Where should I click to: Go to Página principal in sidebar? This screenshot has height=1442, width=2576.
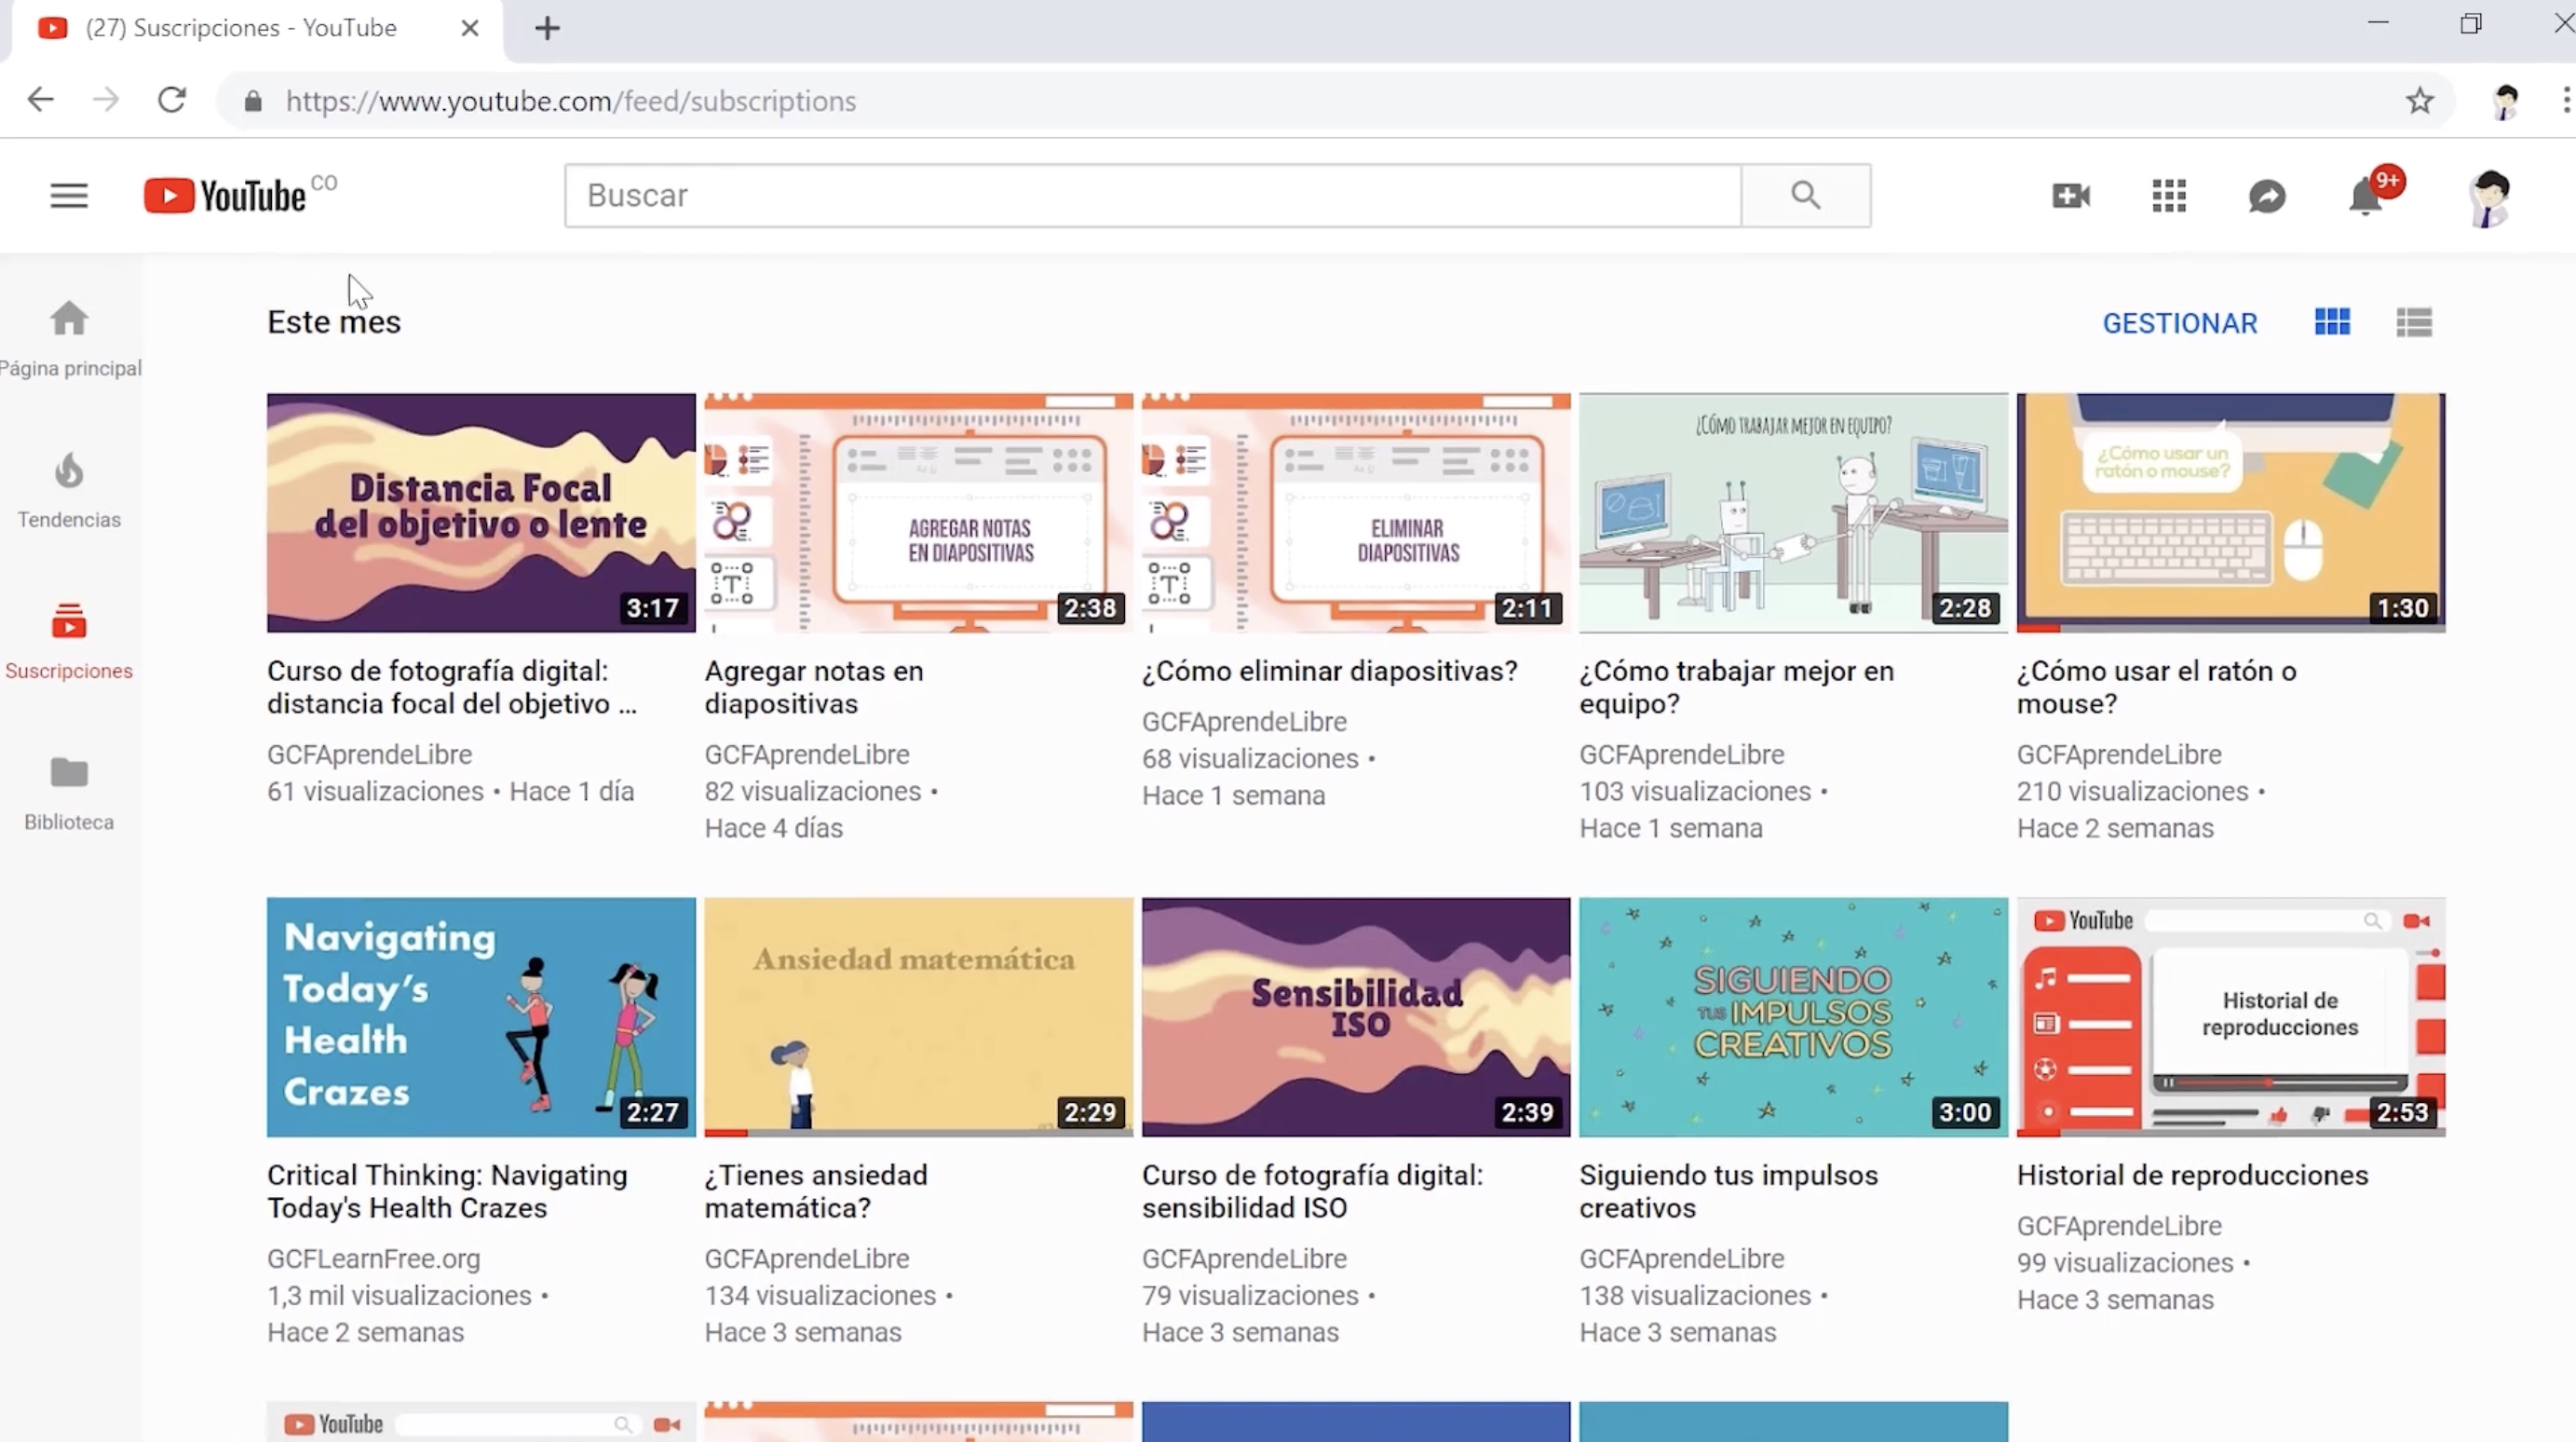point(70,340)
